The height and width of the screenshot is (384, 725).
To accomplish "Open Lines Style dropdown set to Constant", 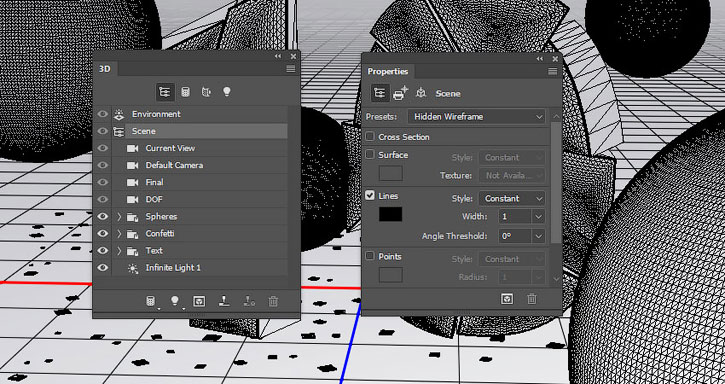I will click(x=512, y=198).
